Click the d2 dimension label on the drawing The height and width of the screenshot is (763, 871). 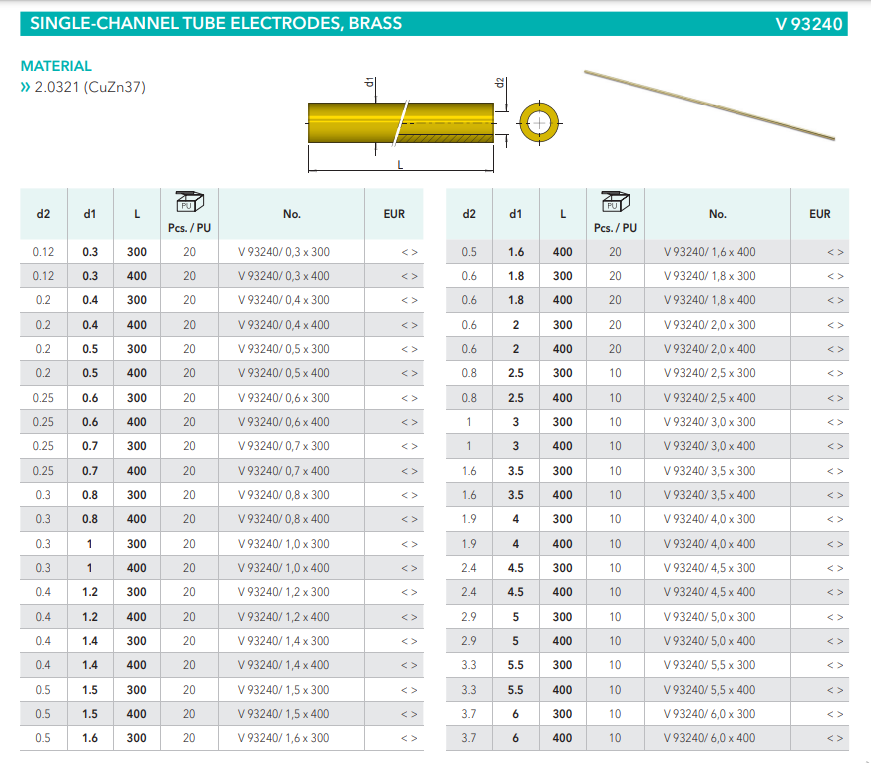(500, 85)
